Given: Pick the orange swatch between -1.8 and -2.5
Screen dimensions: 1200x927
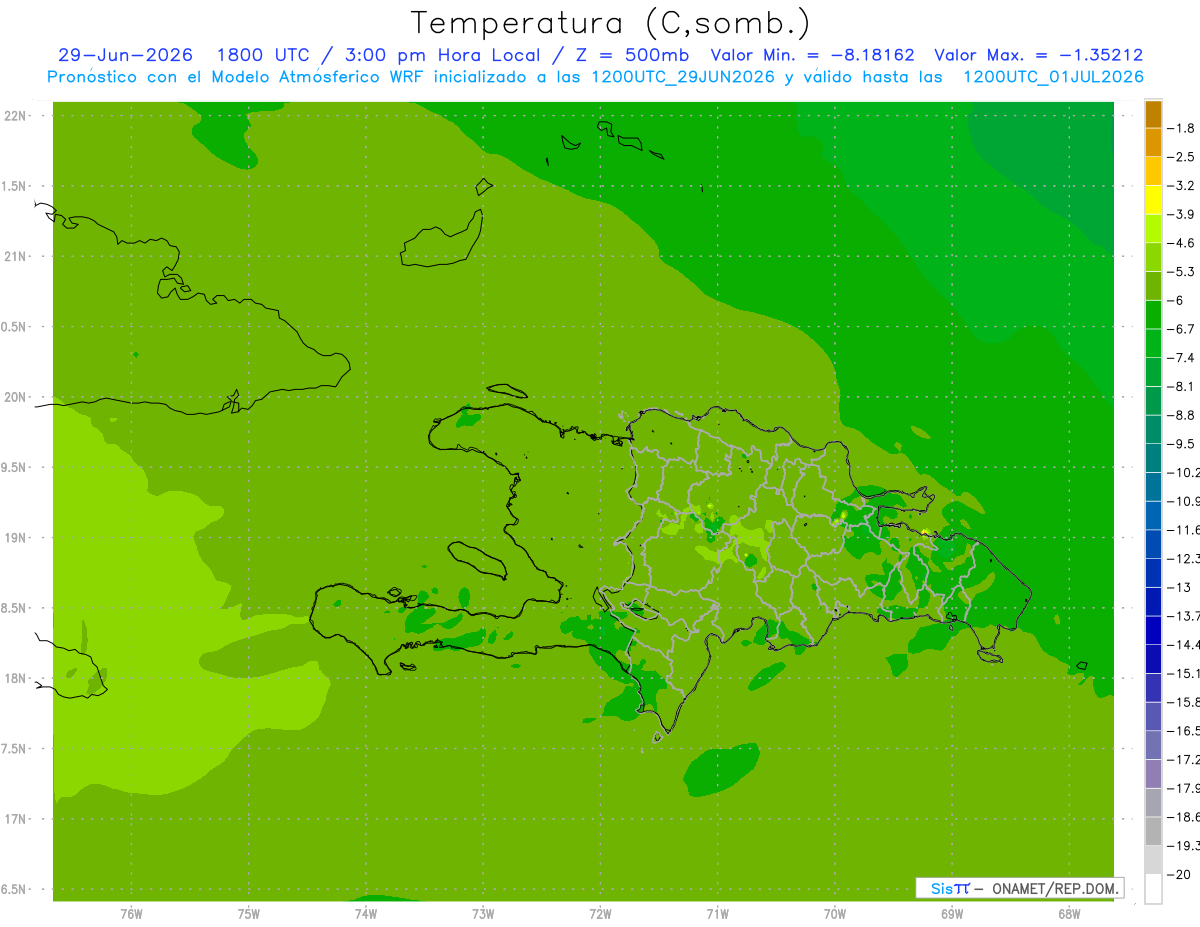Looking at the screenshot, I should pos(1153,142).
